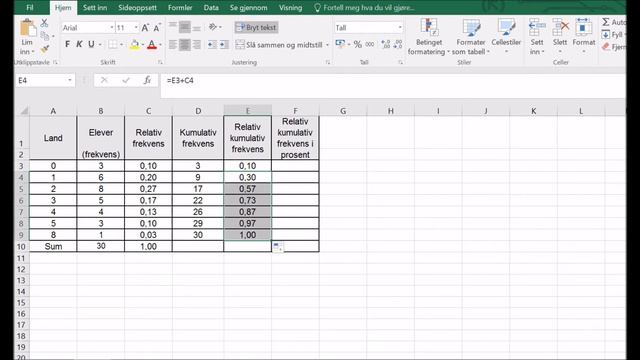Viewport: 640px width, 360px height.
Task: Click Slå sammen og midtstill button
Action: 280,45
